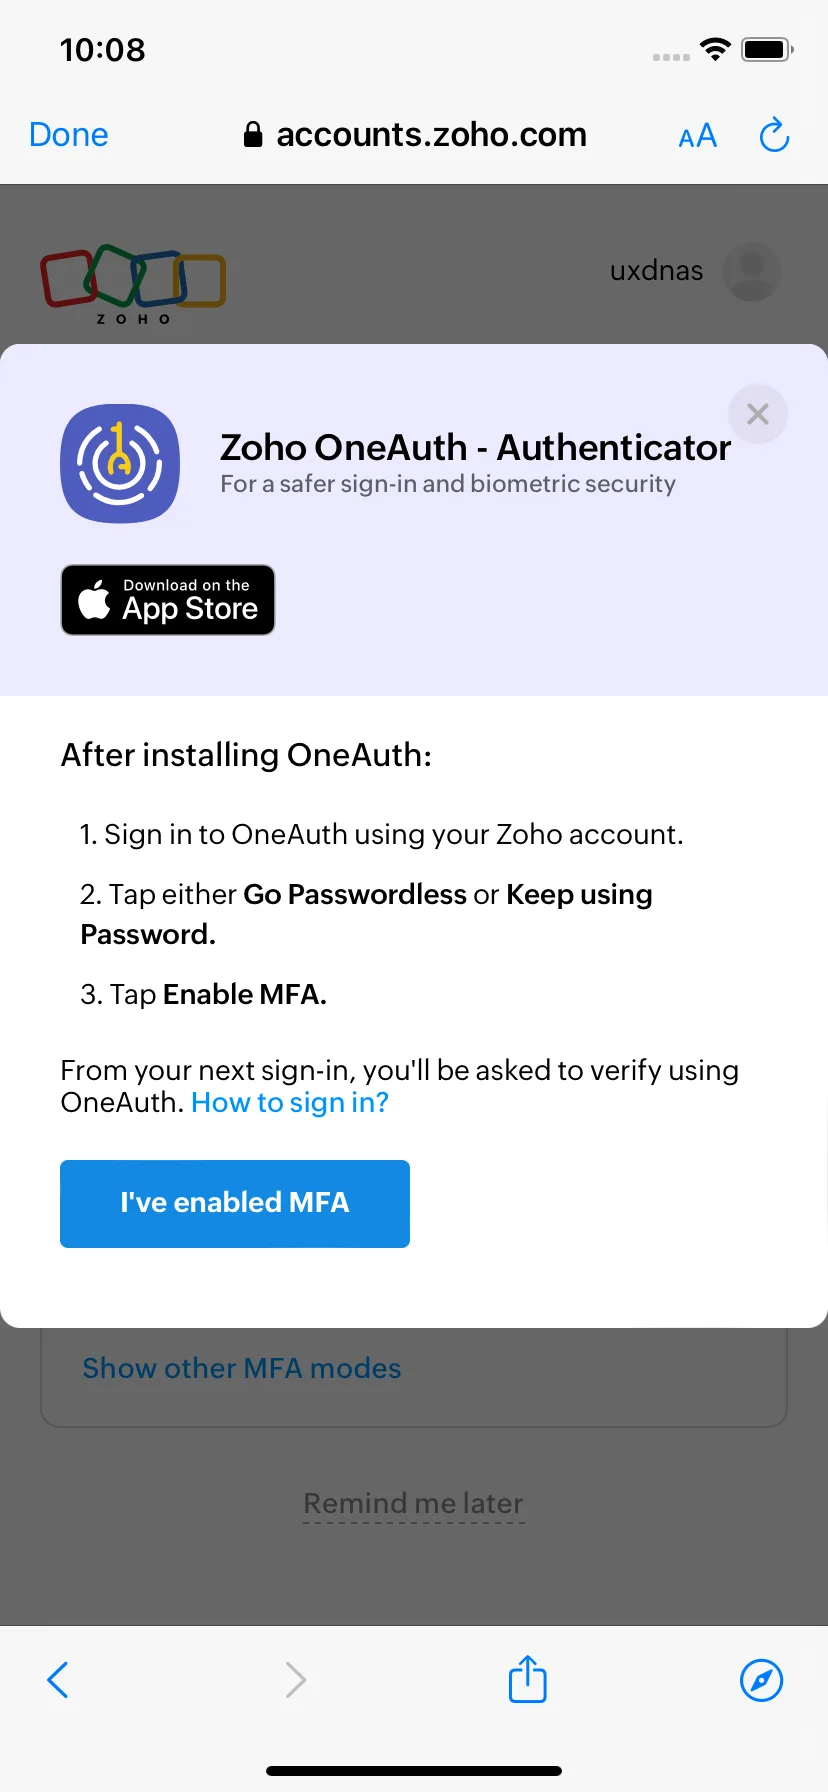
Task: Open the How to sign in? link
Action: pyautogui.click(x=290, y=1102)
